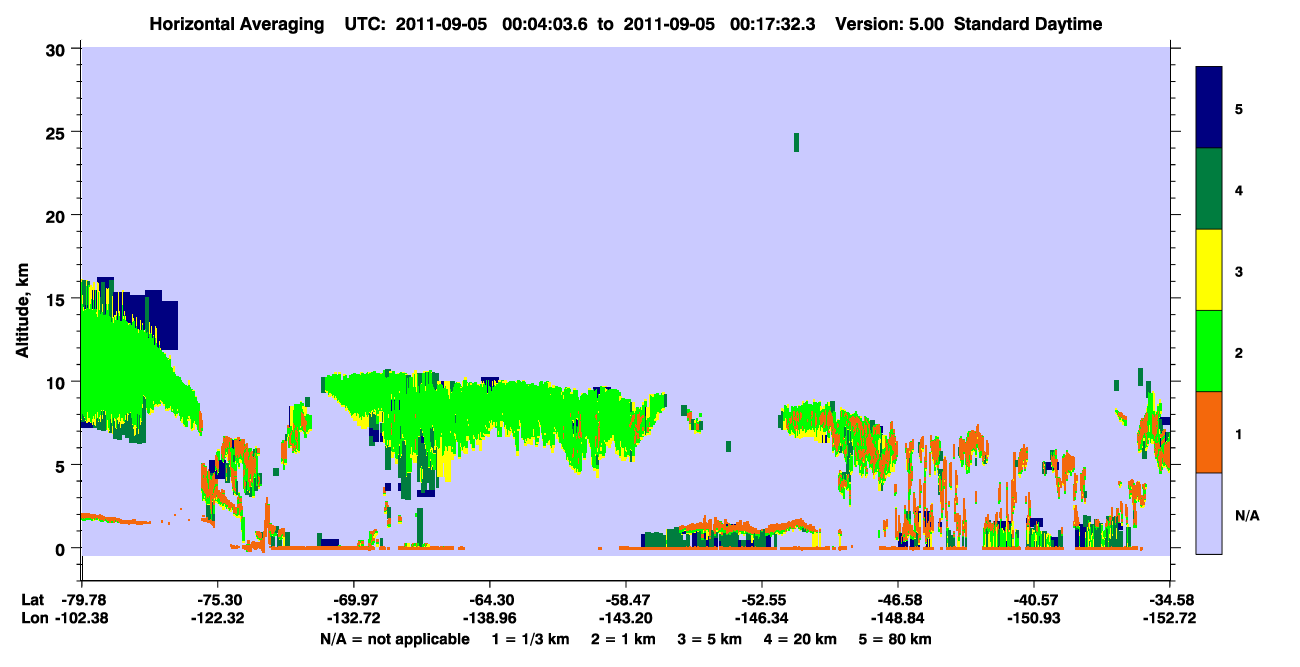The width and height of the screenshot is (1300, 667).
Task: Click the yellow level 3 colorbar segment
Action: [1209, 270]
